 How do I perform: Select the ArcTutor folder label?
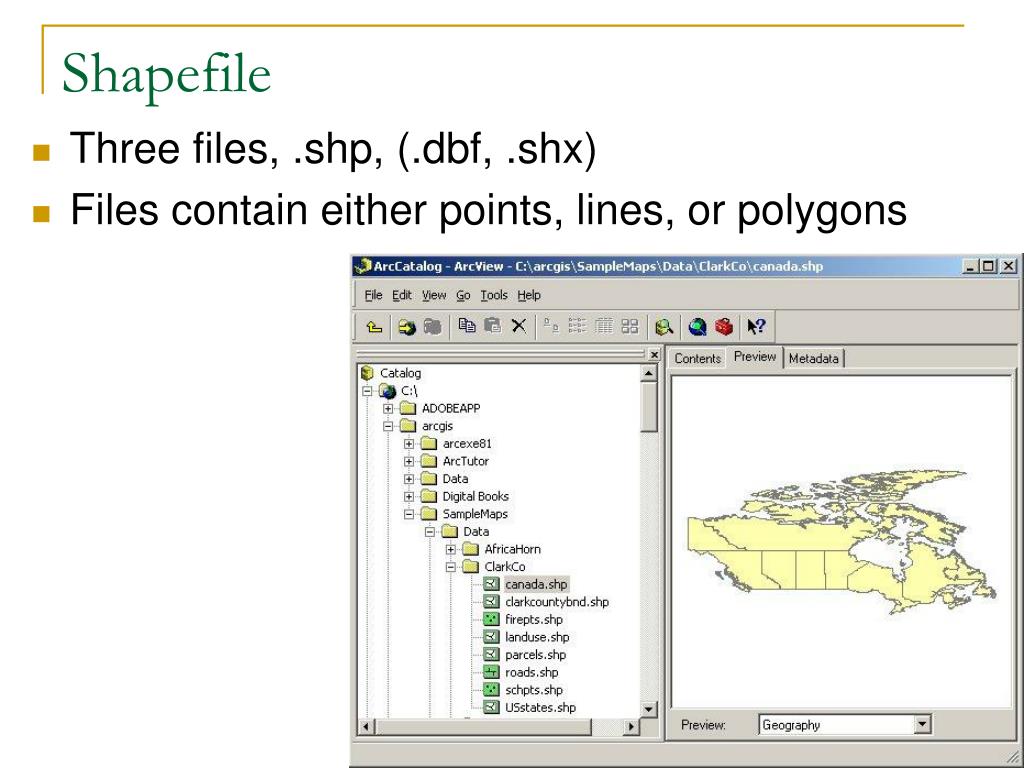[x=466, y=461]
